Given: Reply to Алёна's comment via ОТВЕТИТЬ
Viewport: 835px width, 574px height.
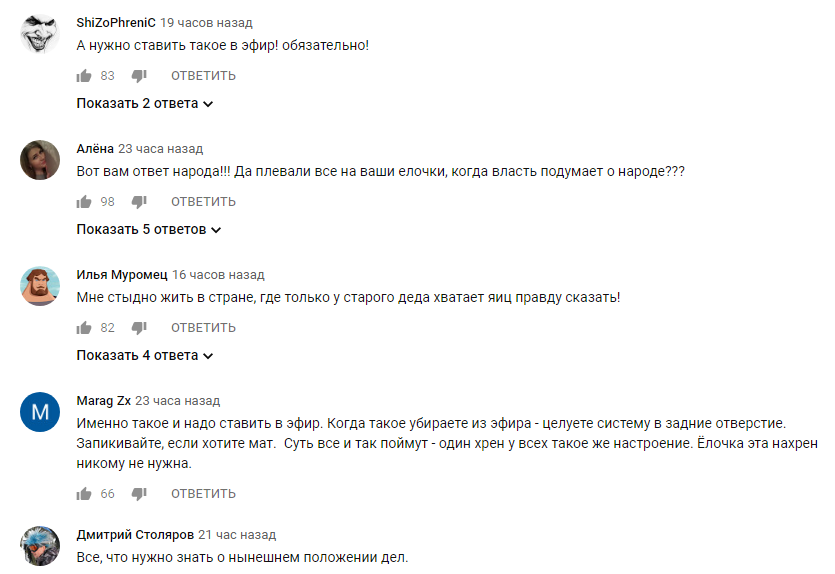Looking at the screenshot, I should point(203,202).
